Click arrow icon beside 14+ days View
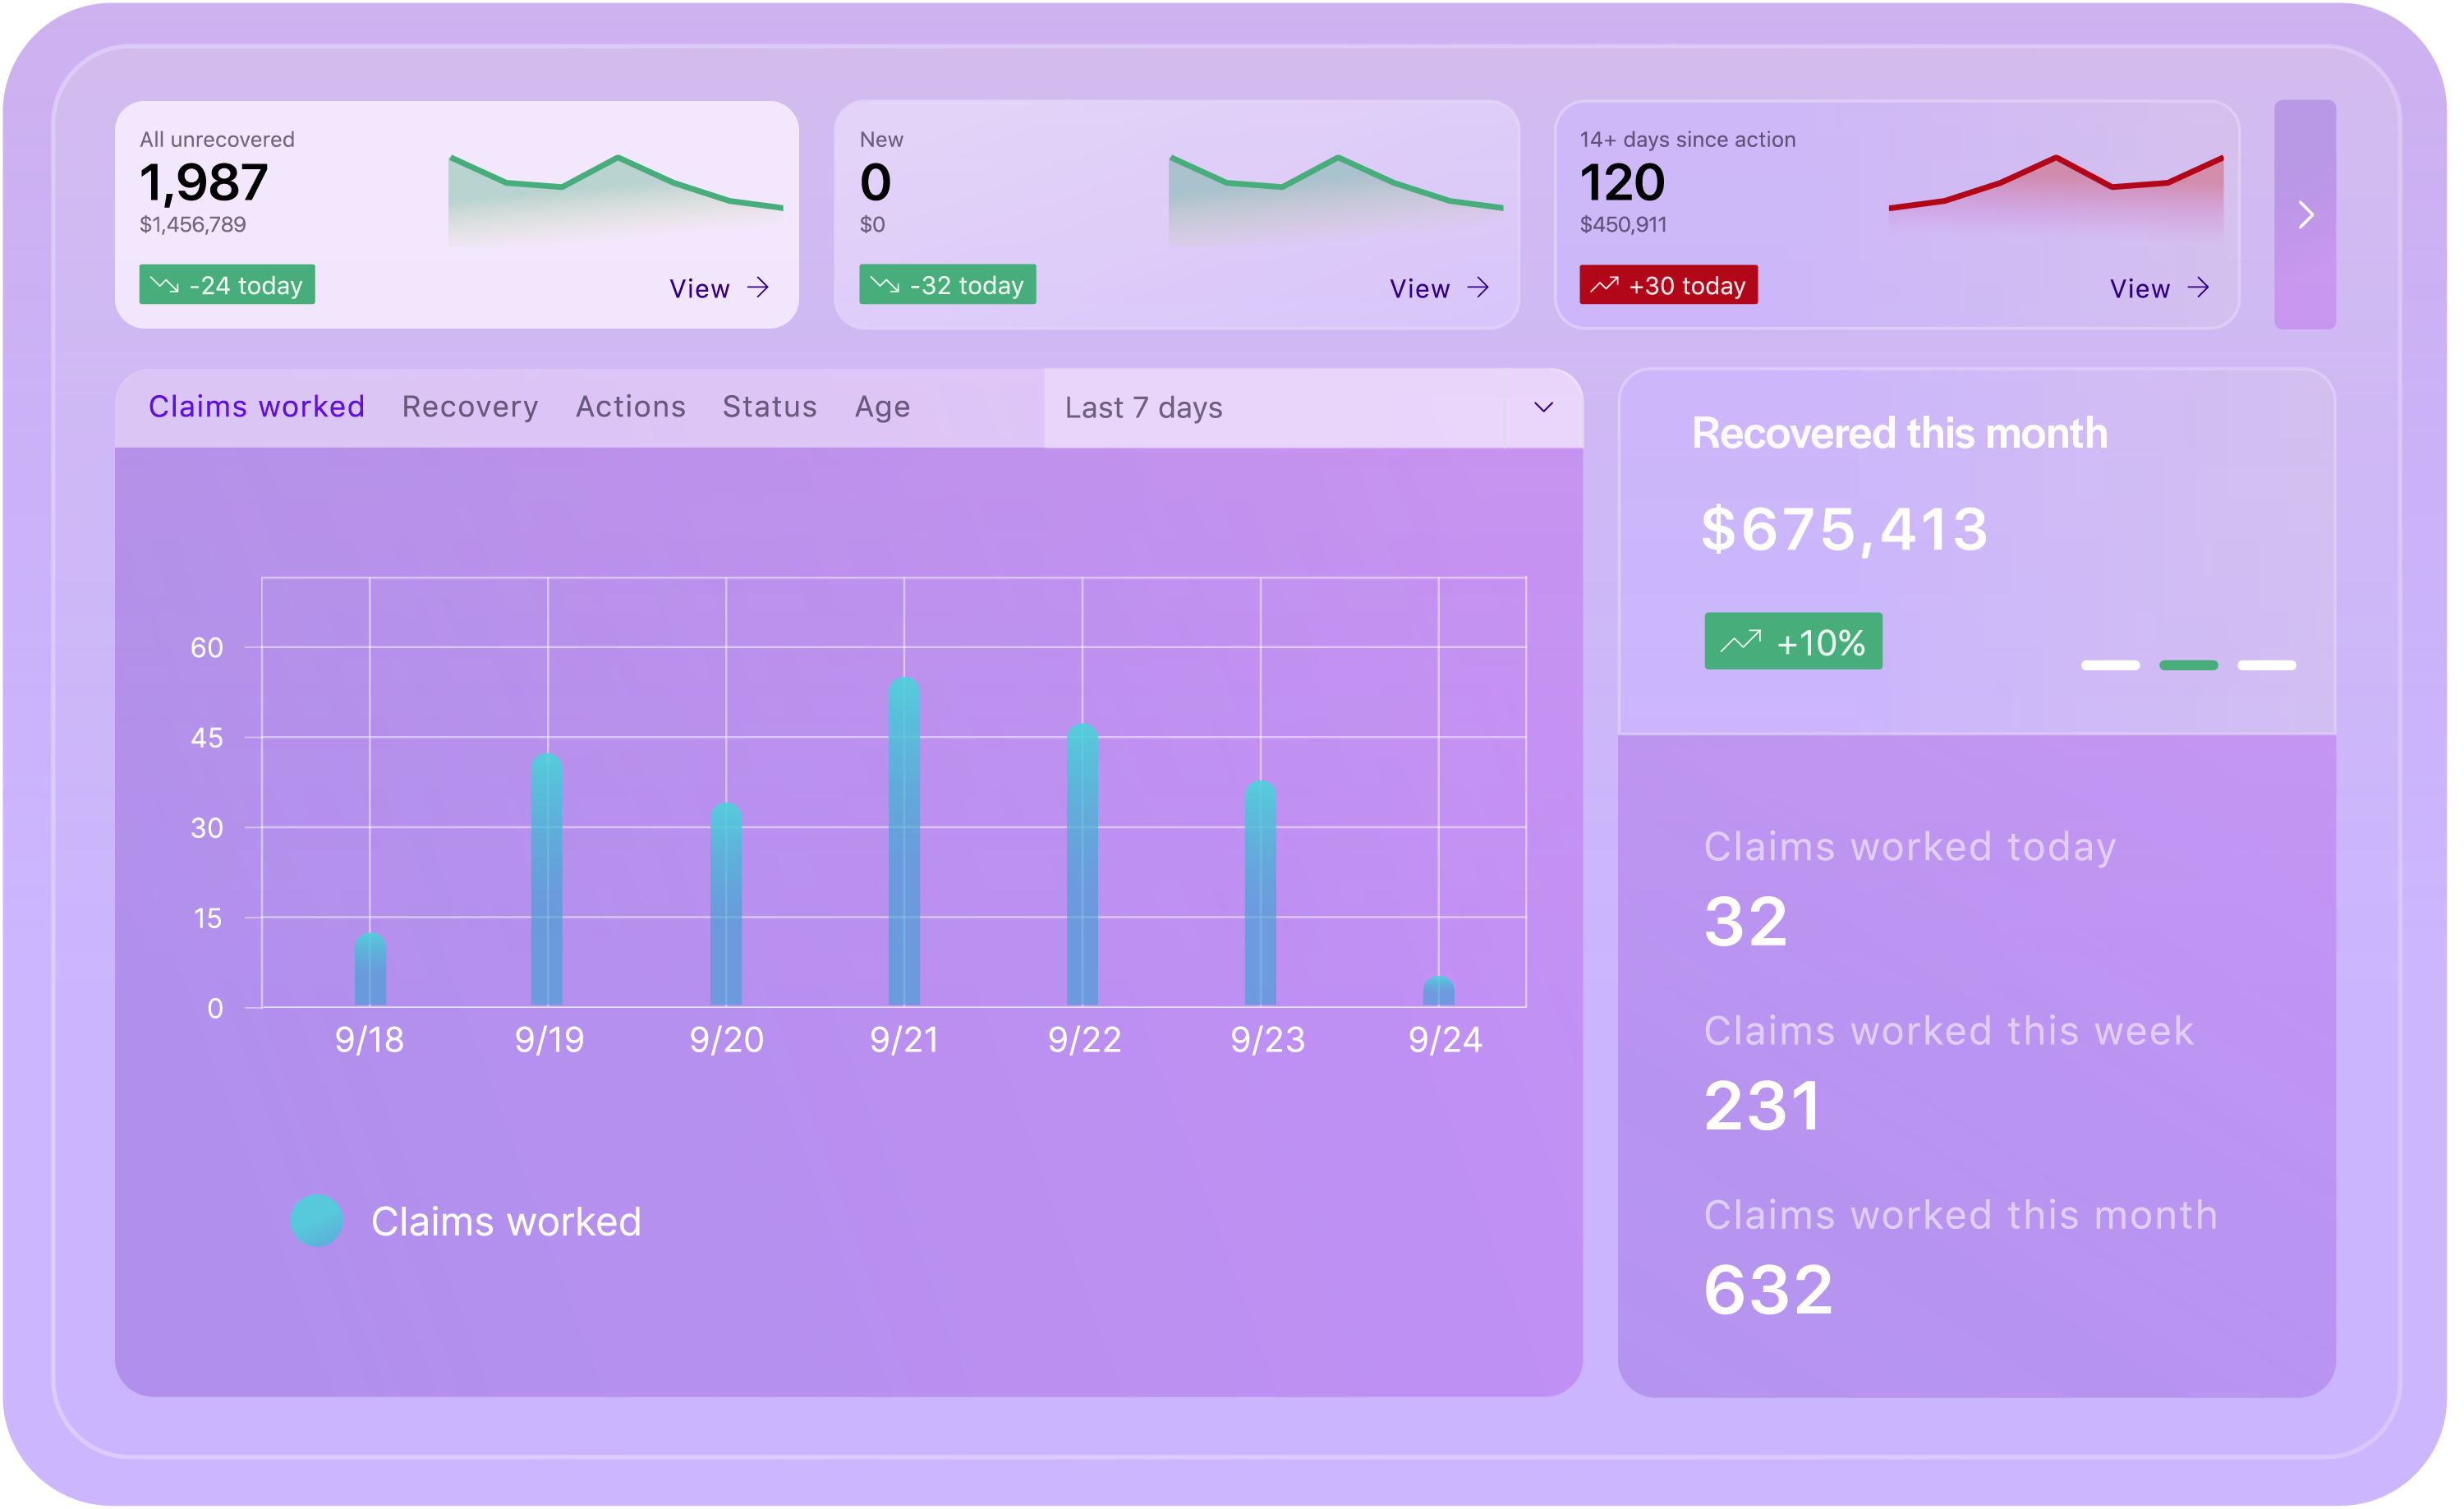2464x1509 pixels. [x=2199, y=288]
